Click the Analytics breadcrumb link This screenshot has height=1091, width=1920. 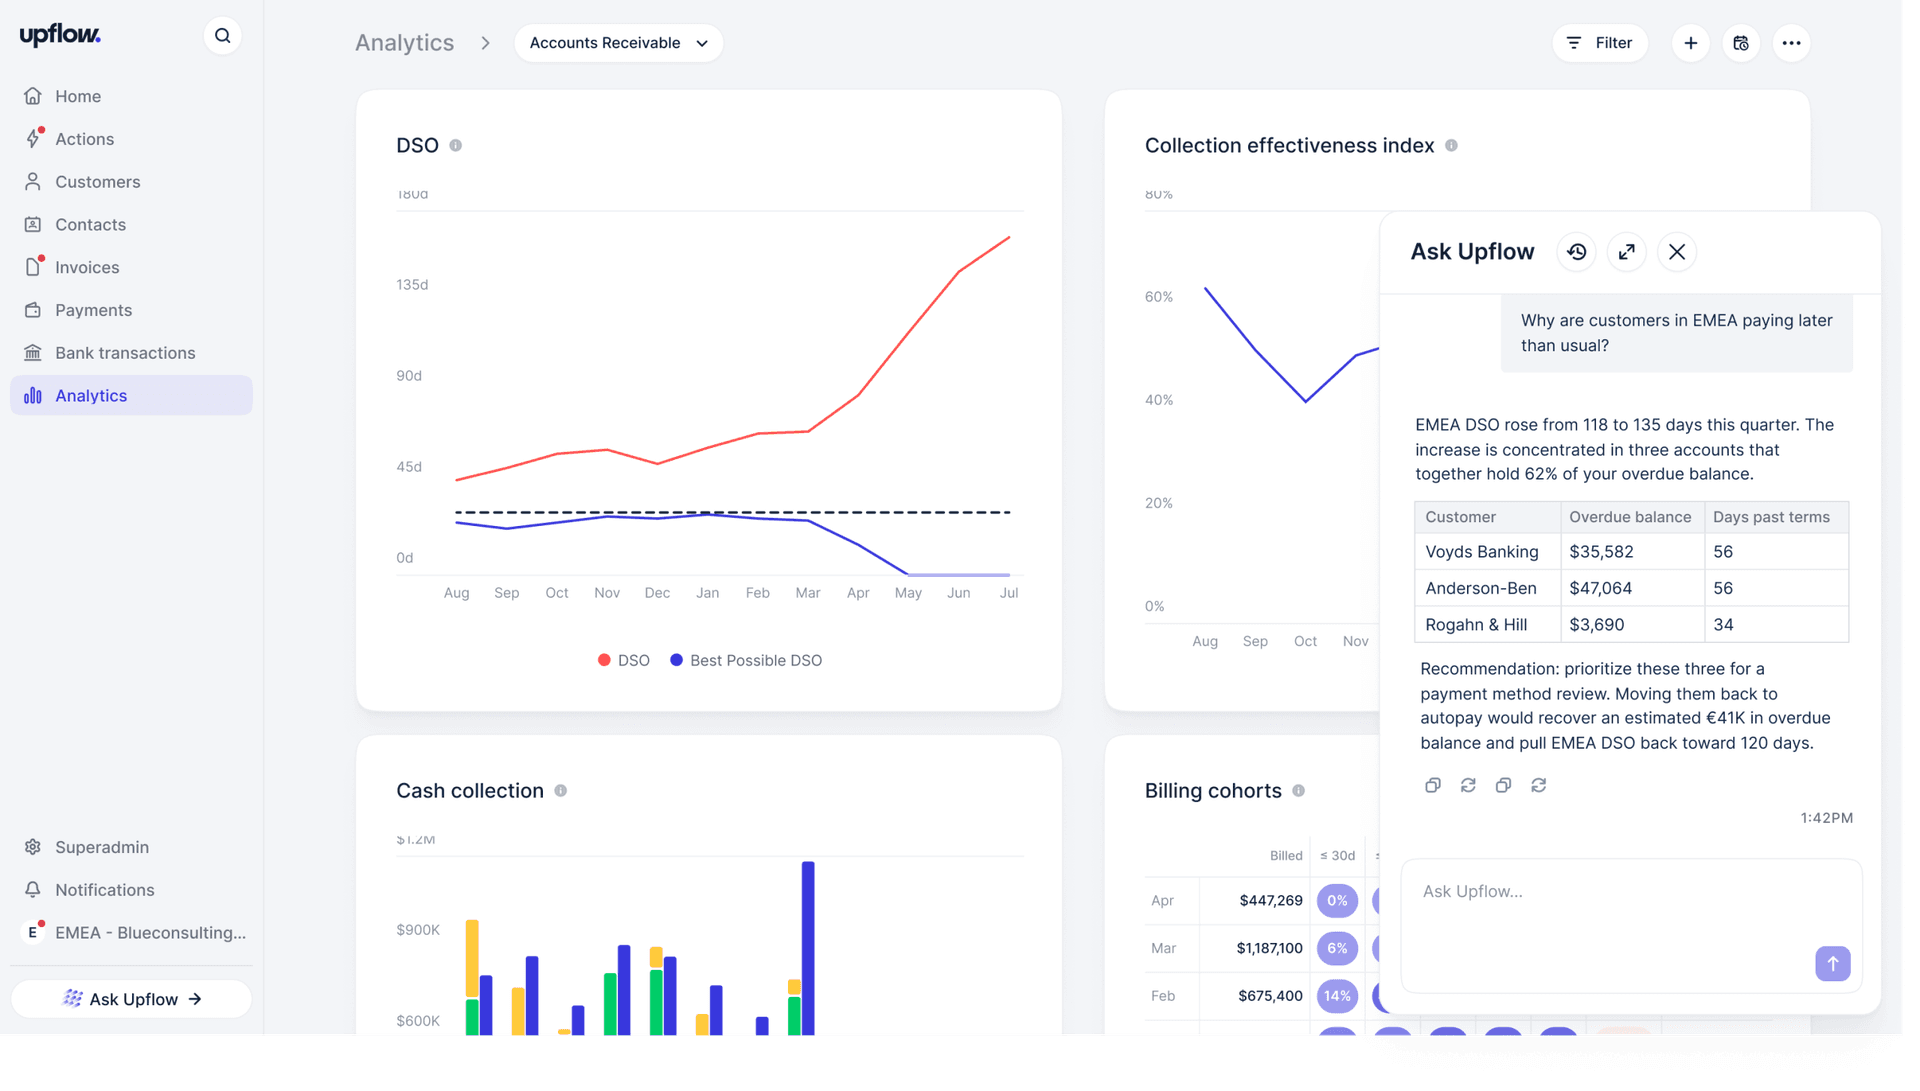(404, 43)
